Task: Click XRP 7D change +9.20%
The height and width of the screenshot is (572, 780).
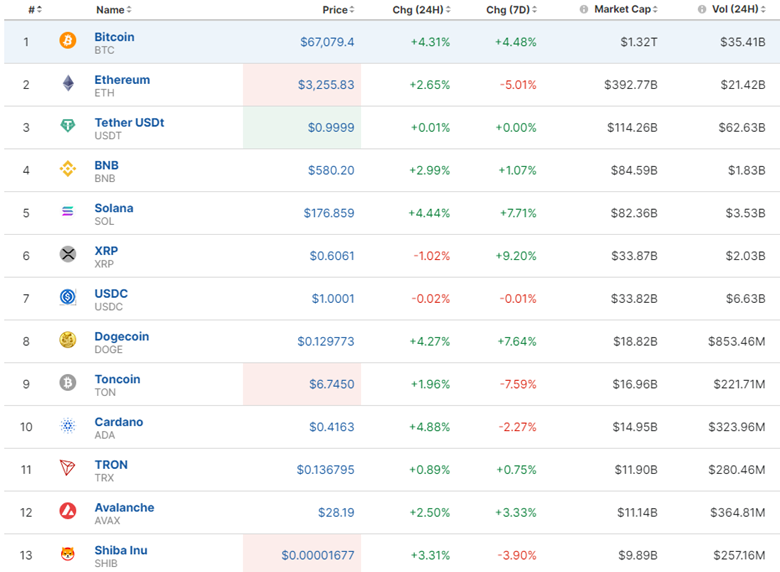Action: (x=516, y=256)
